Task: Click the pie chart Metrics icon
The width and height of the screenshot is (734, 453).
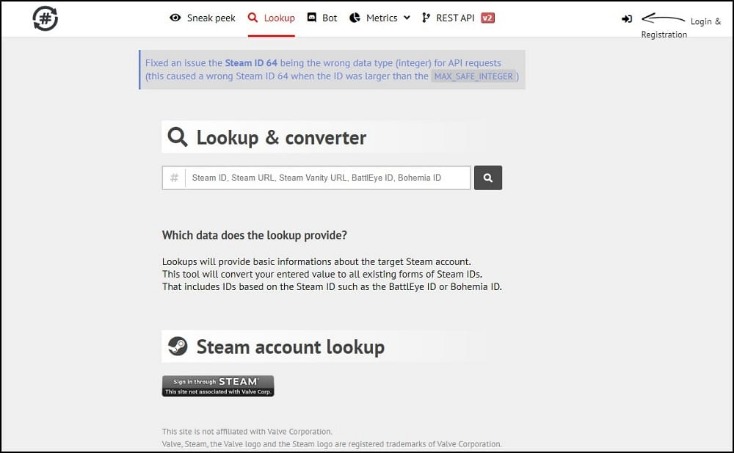Action: pos(355,18)
